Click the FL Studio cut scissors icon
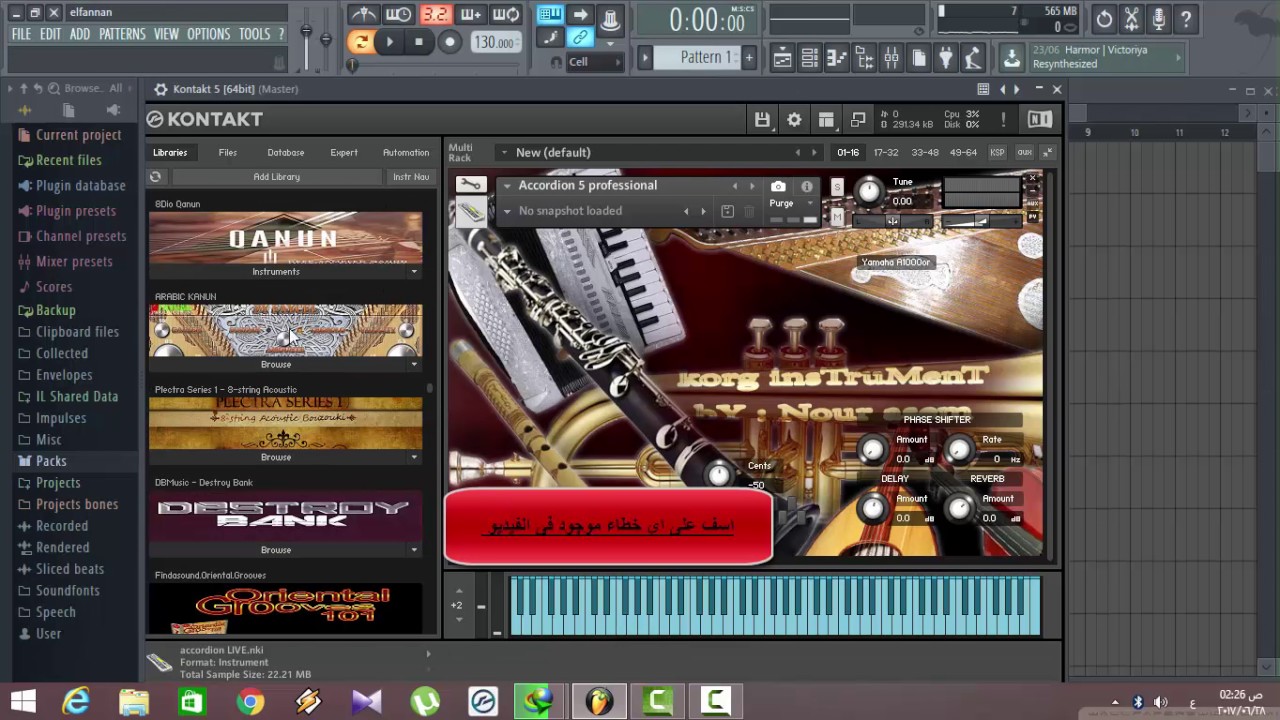The height and width of the screenshot is (720, 1280). (x=1132, y=18)
